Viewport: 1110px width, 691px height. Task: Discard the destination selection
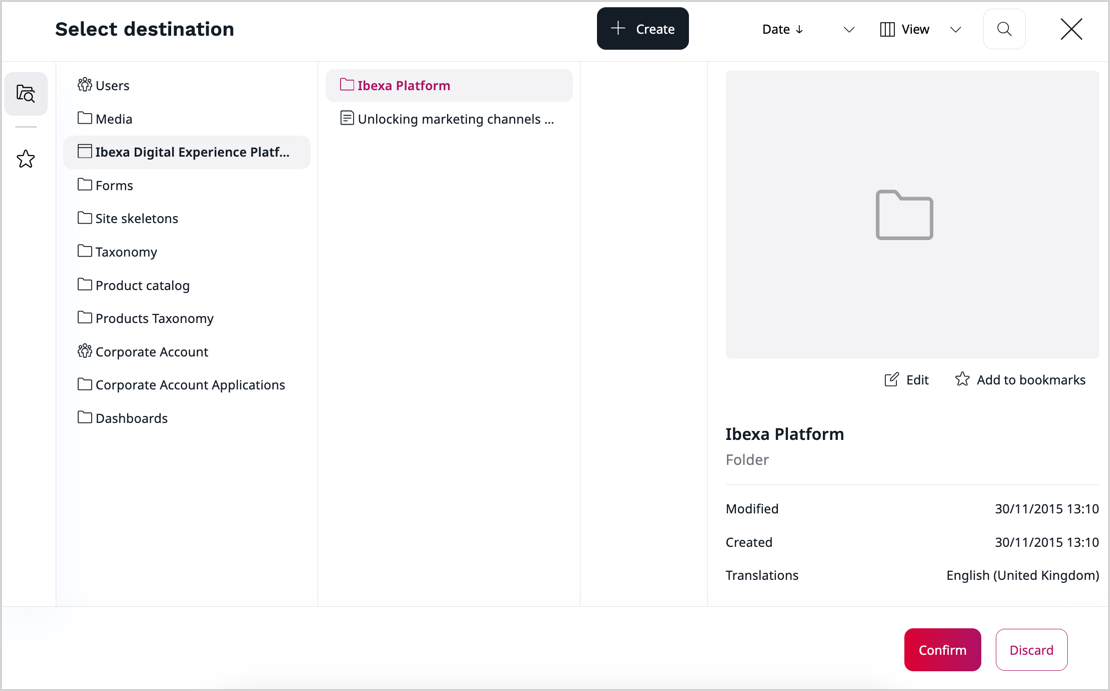click(1031, 649)
